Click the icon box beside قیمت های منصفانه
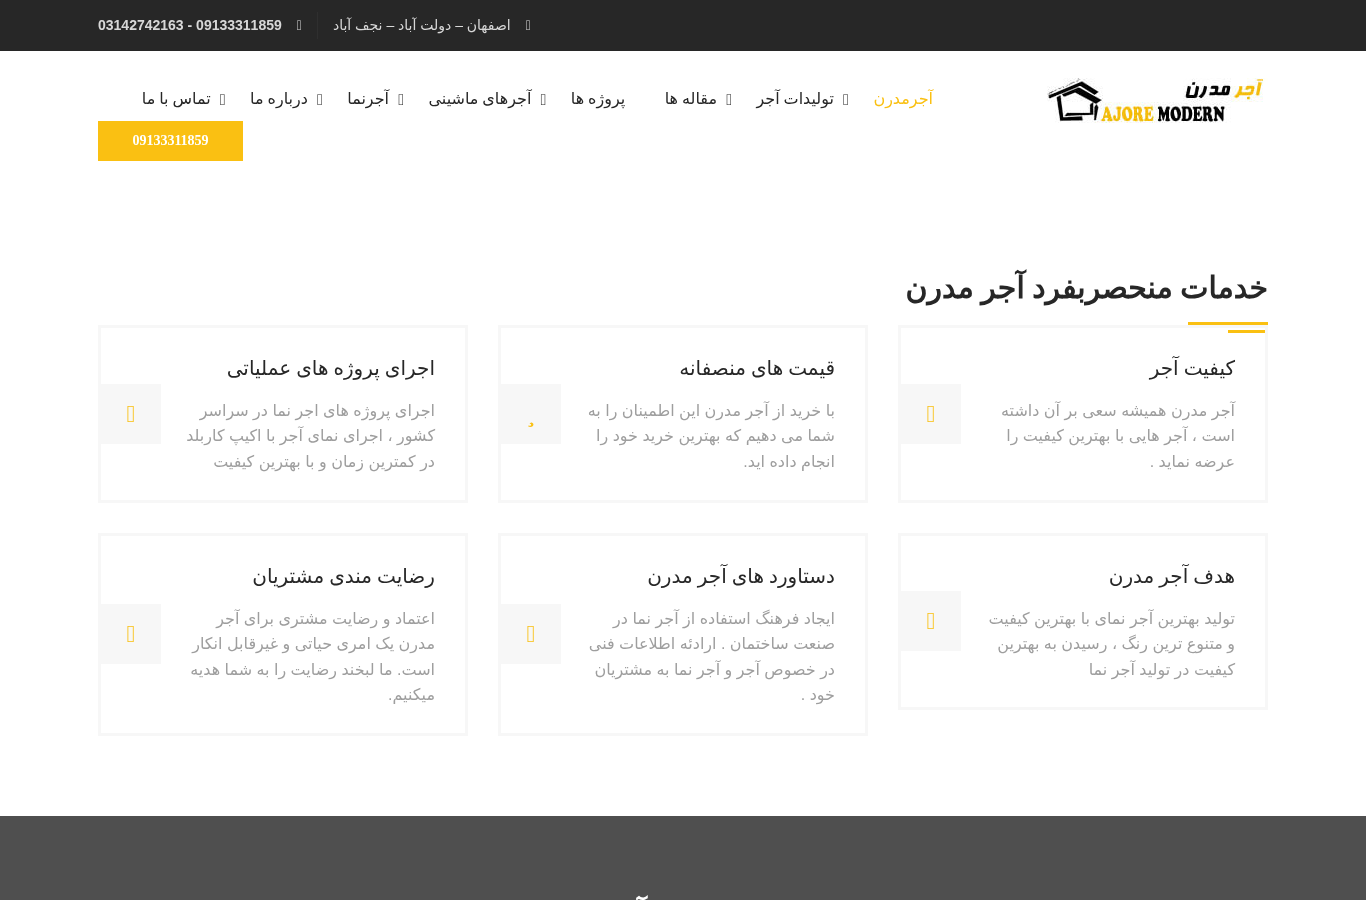Screen dimensions: 1366x900 pos(530,414)
